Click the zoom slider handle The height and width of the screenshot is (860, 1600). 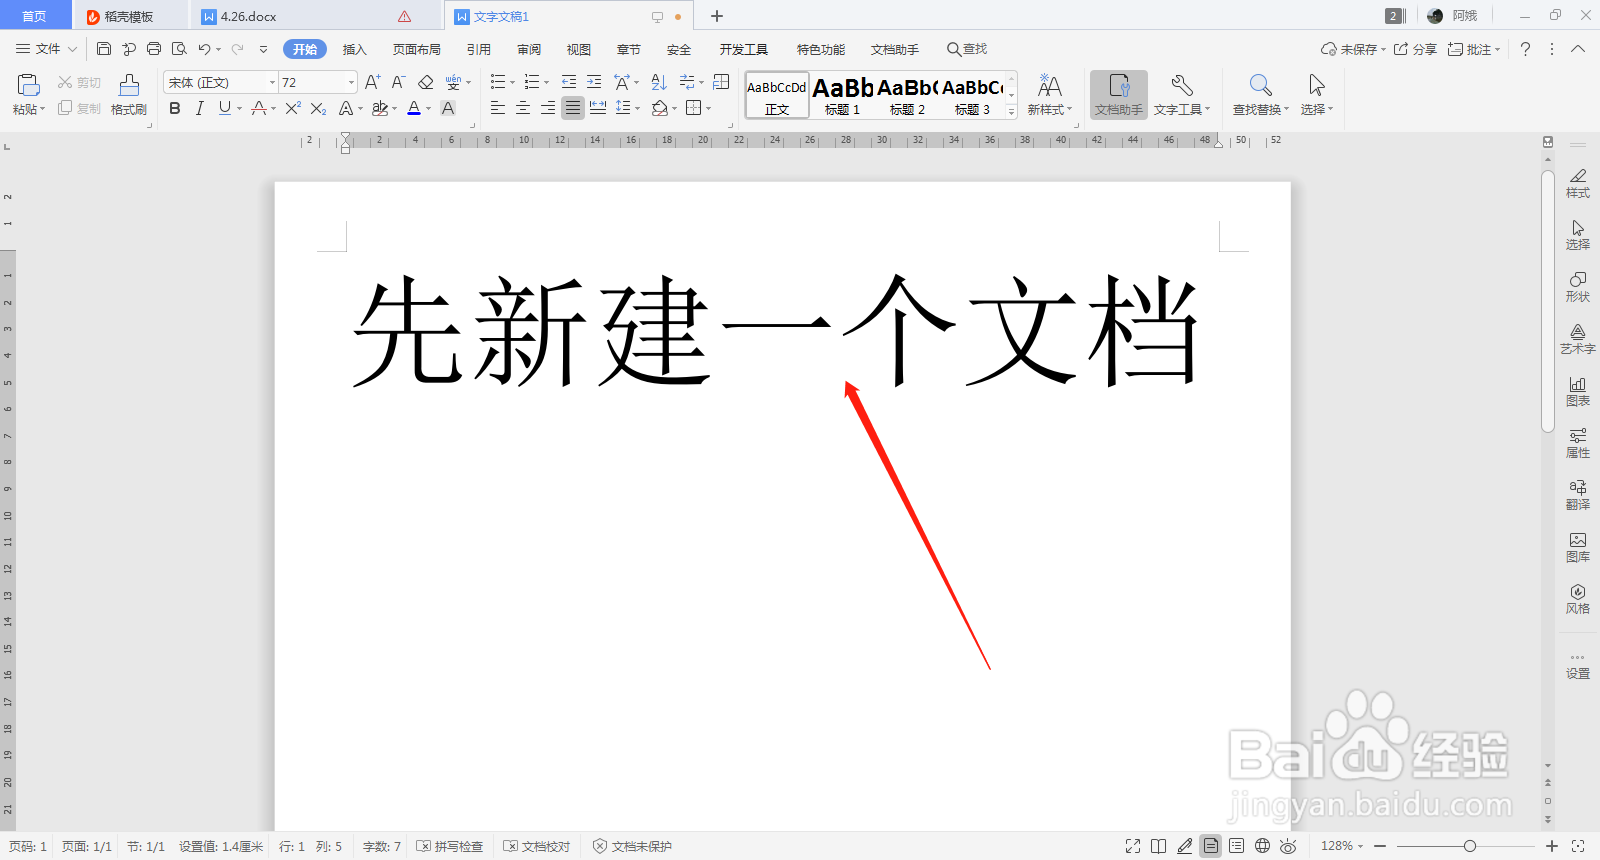click(x=1470, y=846)
